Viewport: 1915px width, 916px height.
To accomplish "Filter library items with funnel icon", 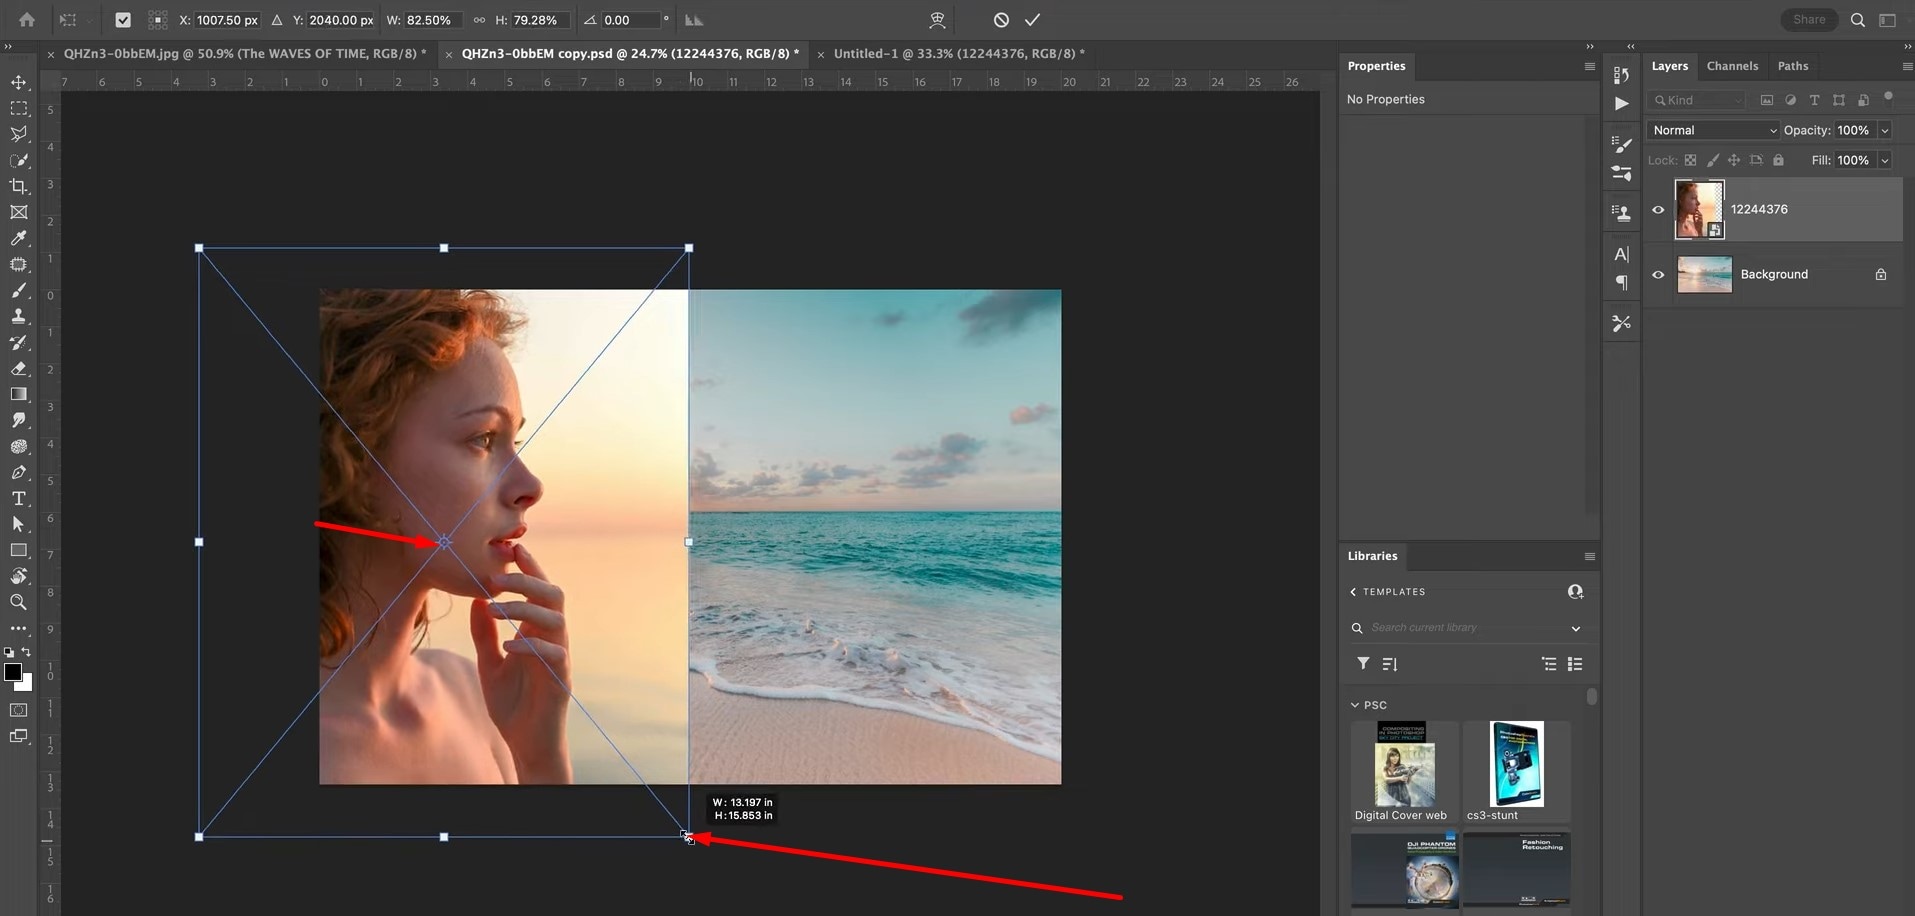I will 1362,664.
